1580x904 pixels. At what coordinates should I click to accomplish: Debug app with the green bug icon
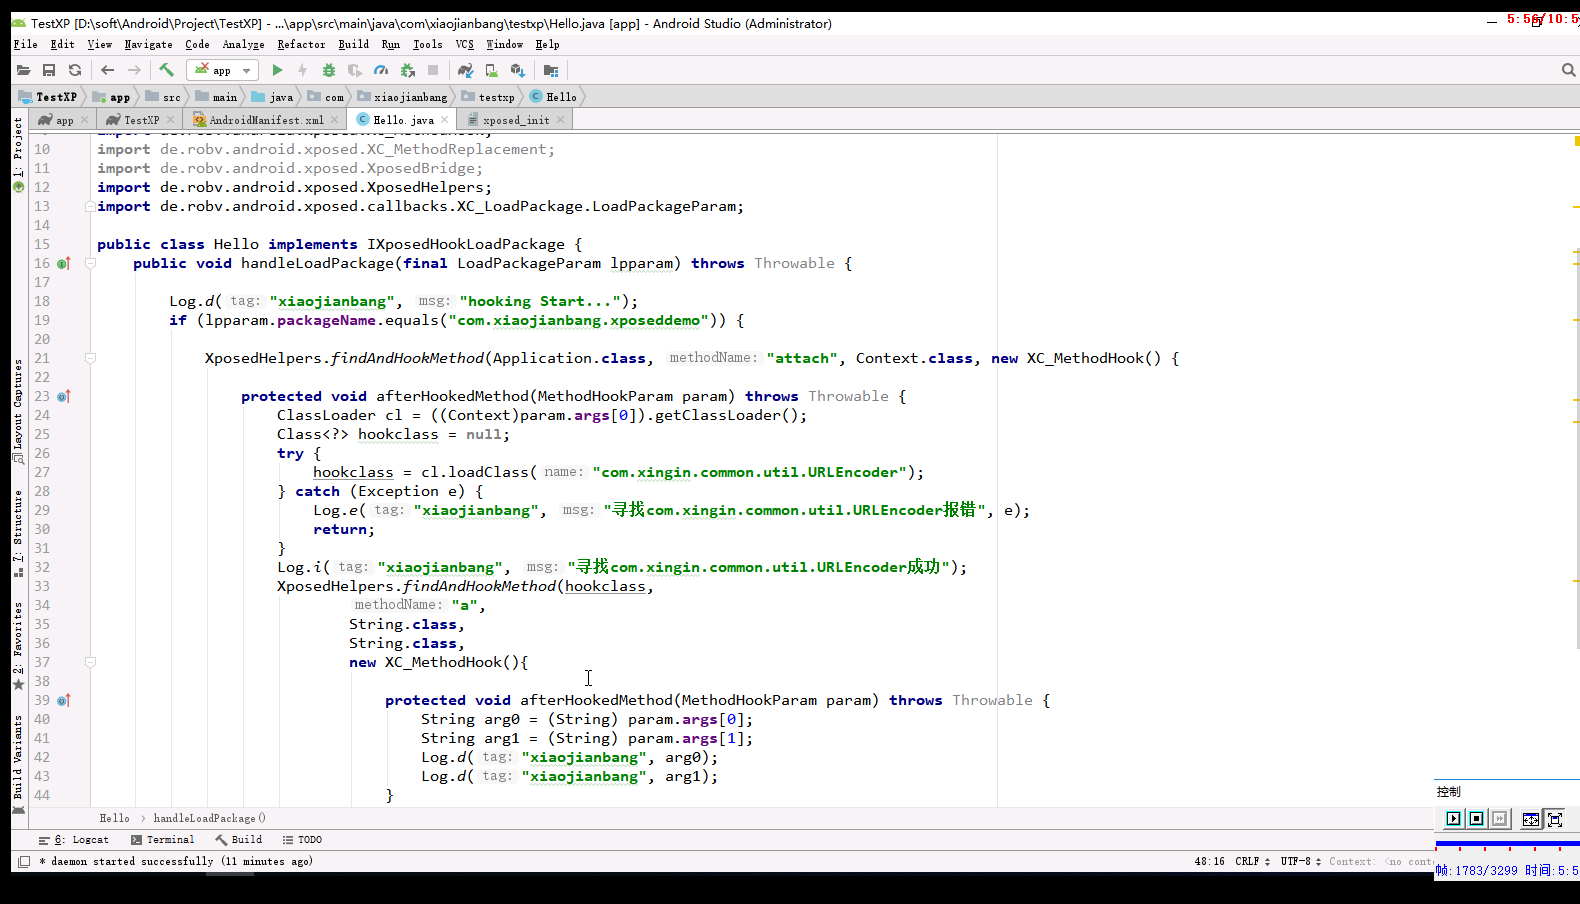click(x=329, y=70)
